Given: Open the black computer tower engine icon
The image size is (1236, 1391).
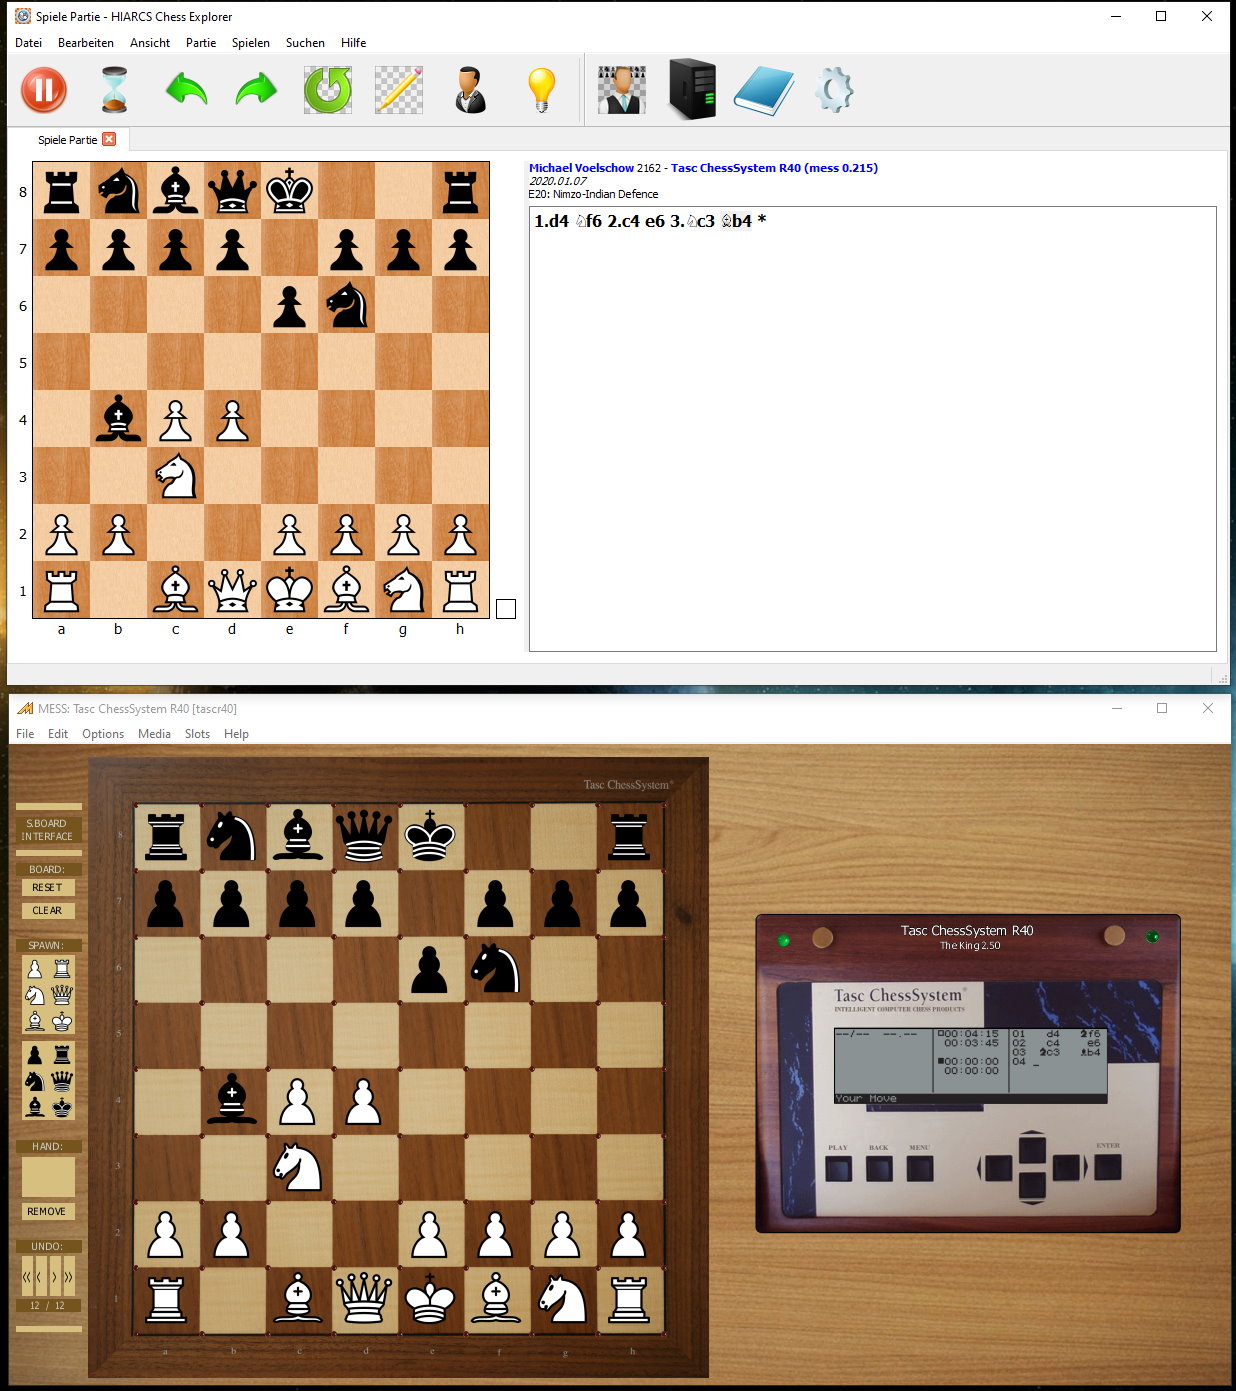Looking at the screenshot, I should click(692, 91).
